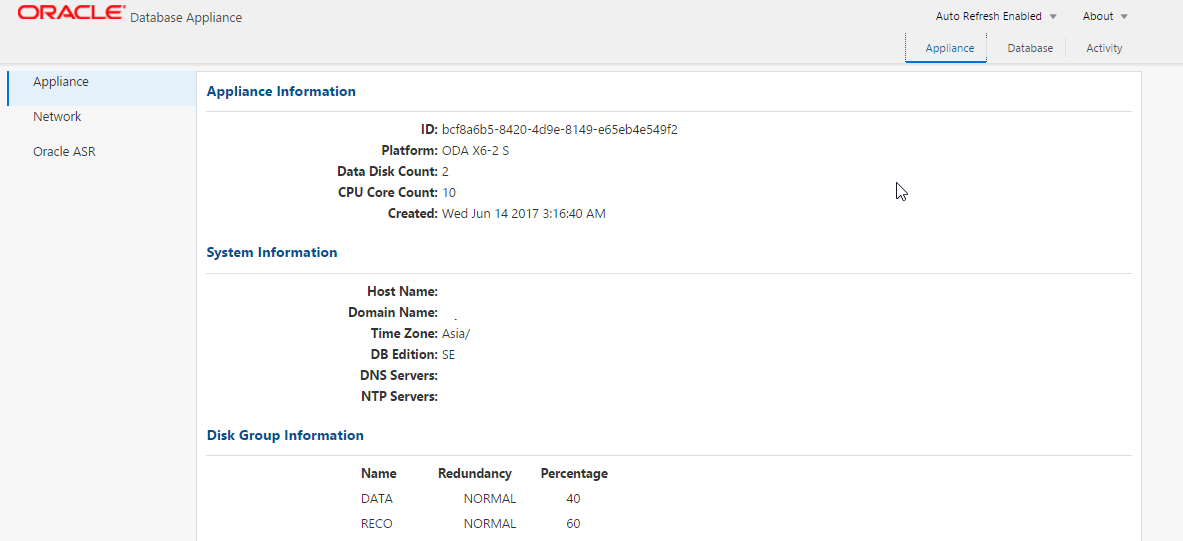1183x541 pixels.
Task: Click the Redundancy column header
Action: pos(475,474)
